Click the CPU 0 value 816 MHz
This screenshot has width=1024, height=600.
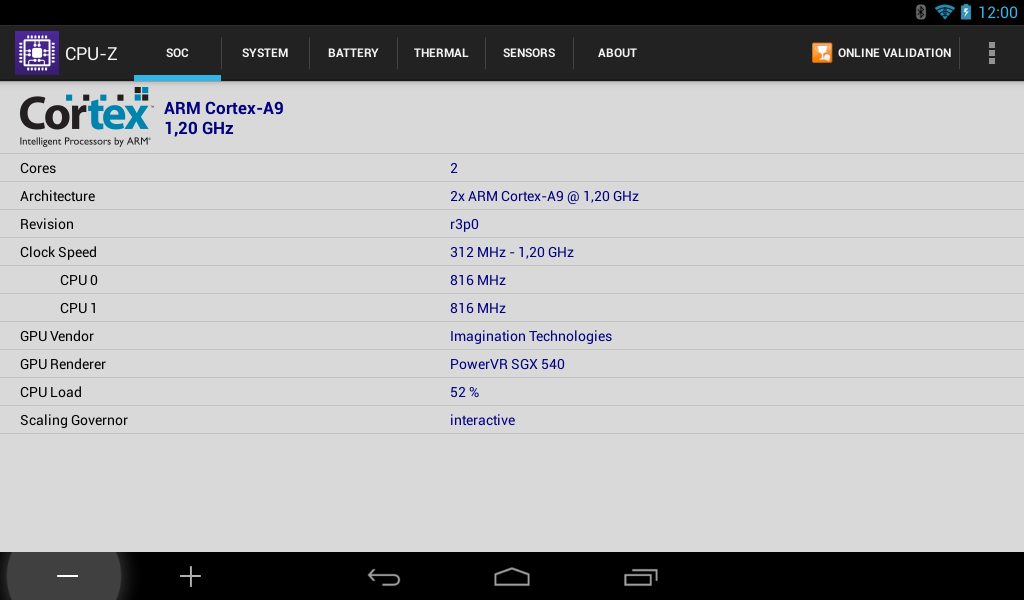[477, 281]
